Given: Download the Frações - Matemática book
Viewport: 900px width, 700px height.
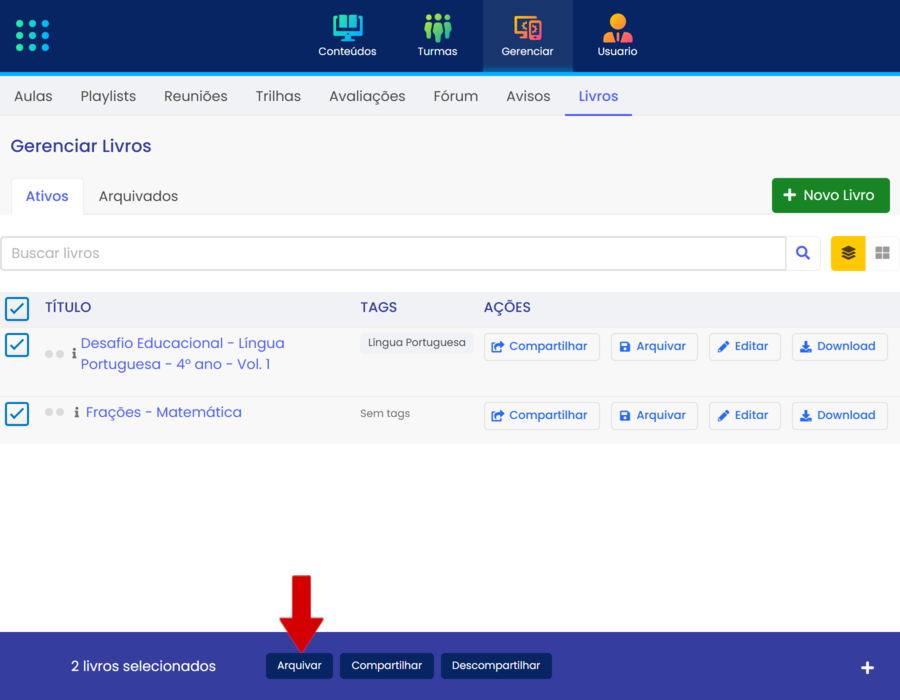Looking at the screenshot, I should (839, 415).
